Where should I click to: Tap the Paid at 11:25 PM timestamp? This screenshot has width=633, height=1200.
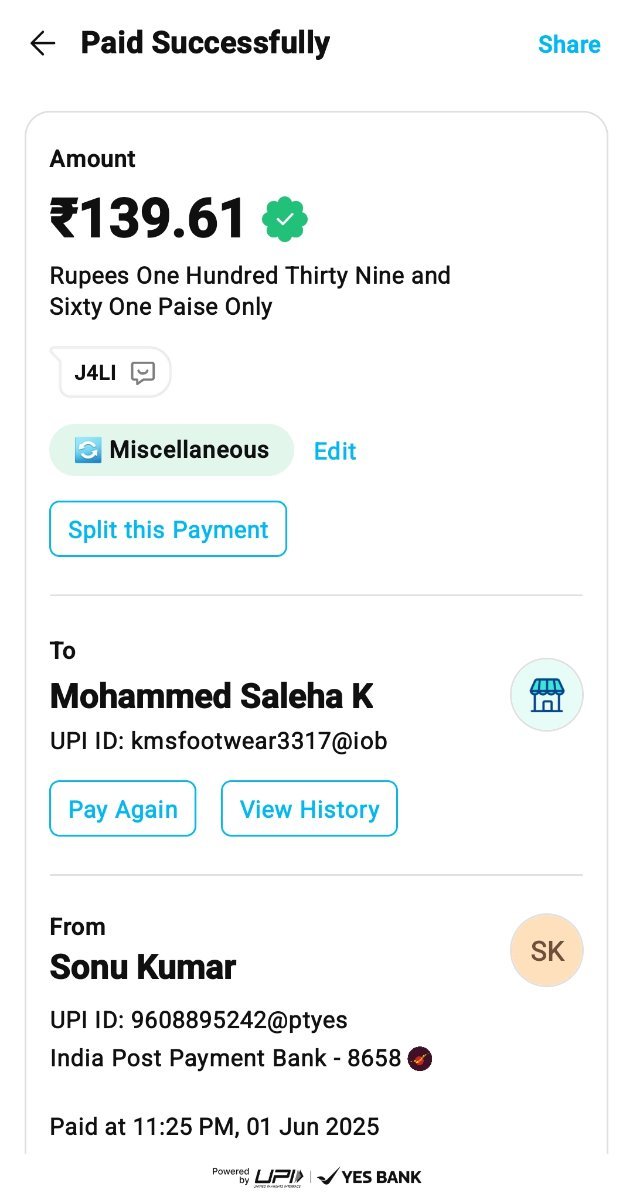click(x=214, y=1127)
